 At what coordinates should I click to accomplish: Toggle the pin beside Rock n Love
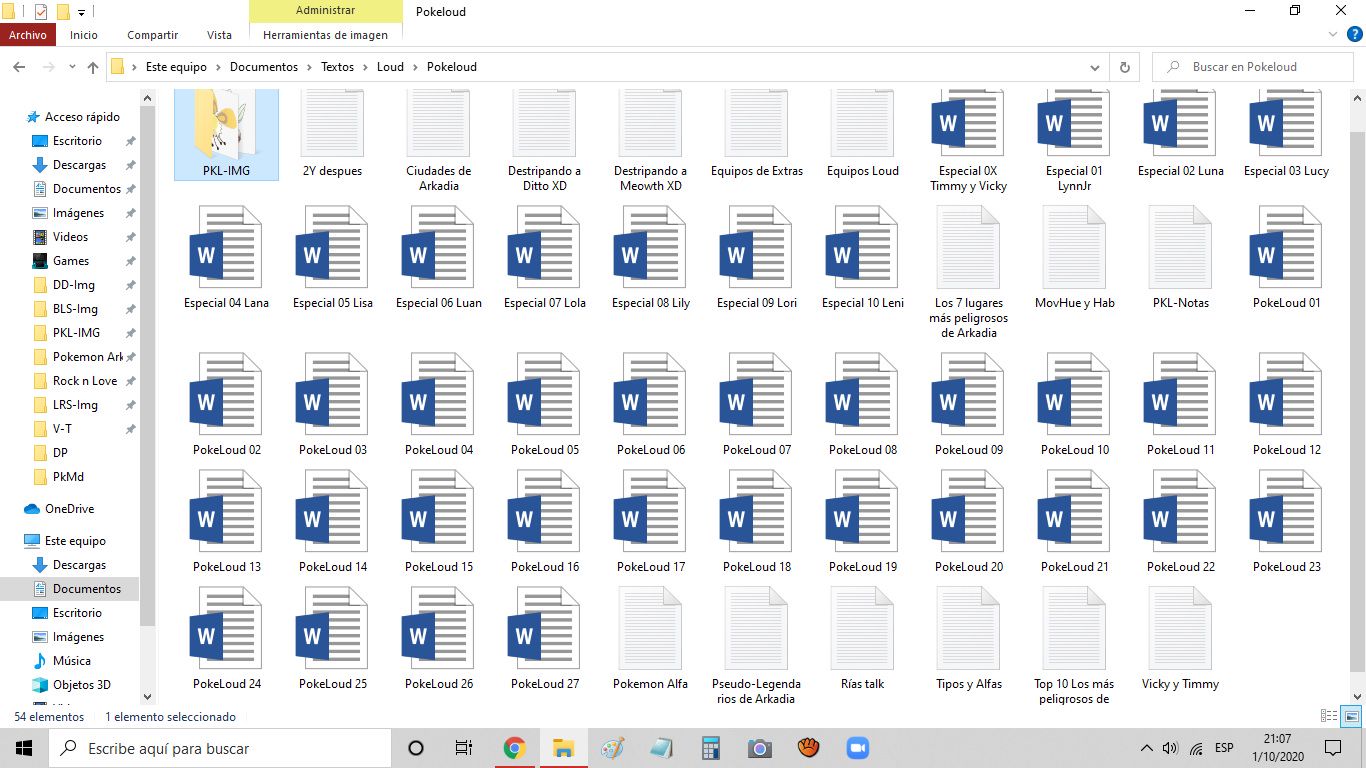(130, 381)
